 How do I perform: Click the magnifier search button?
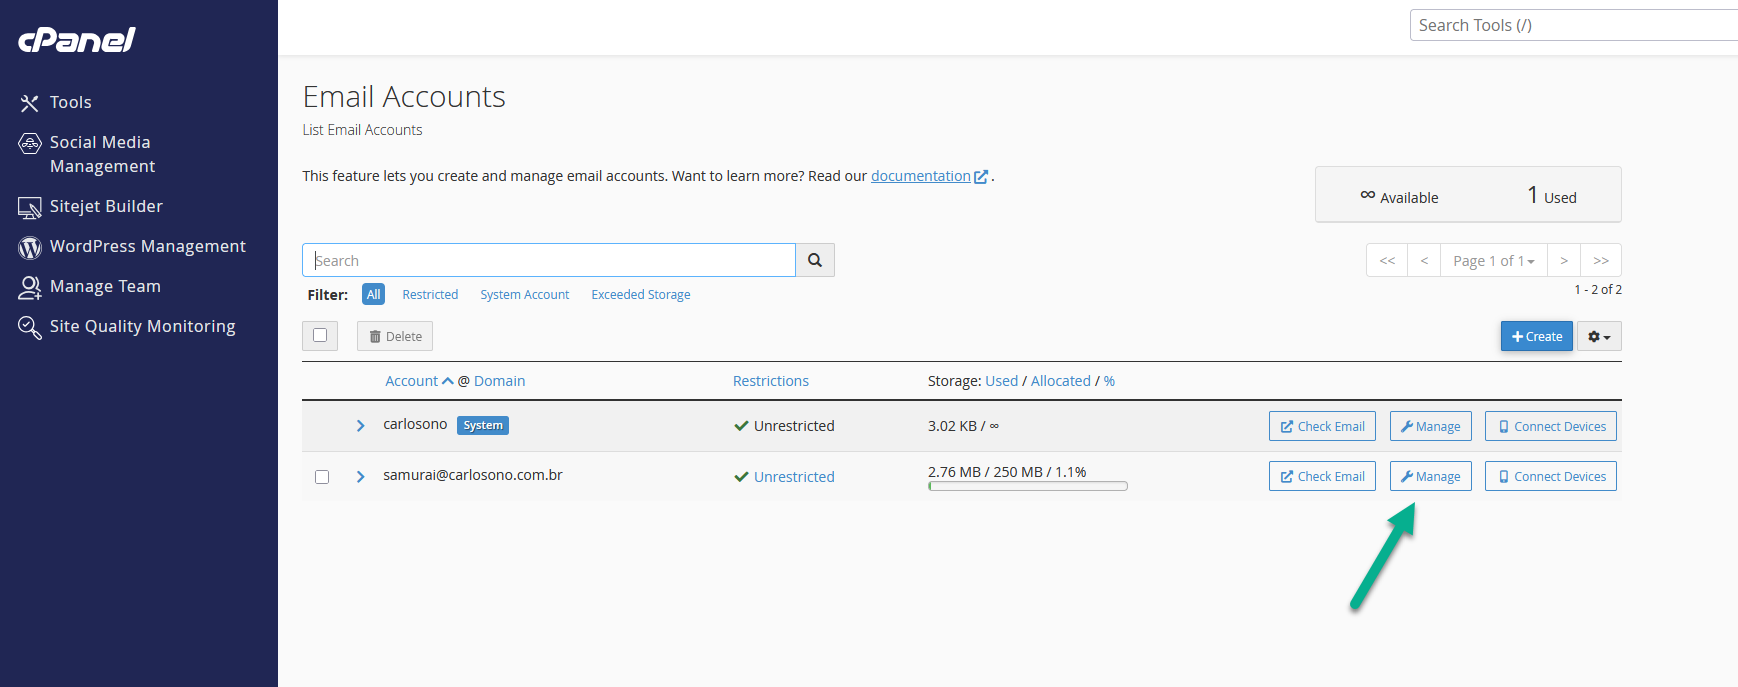coord(815,260)
